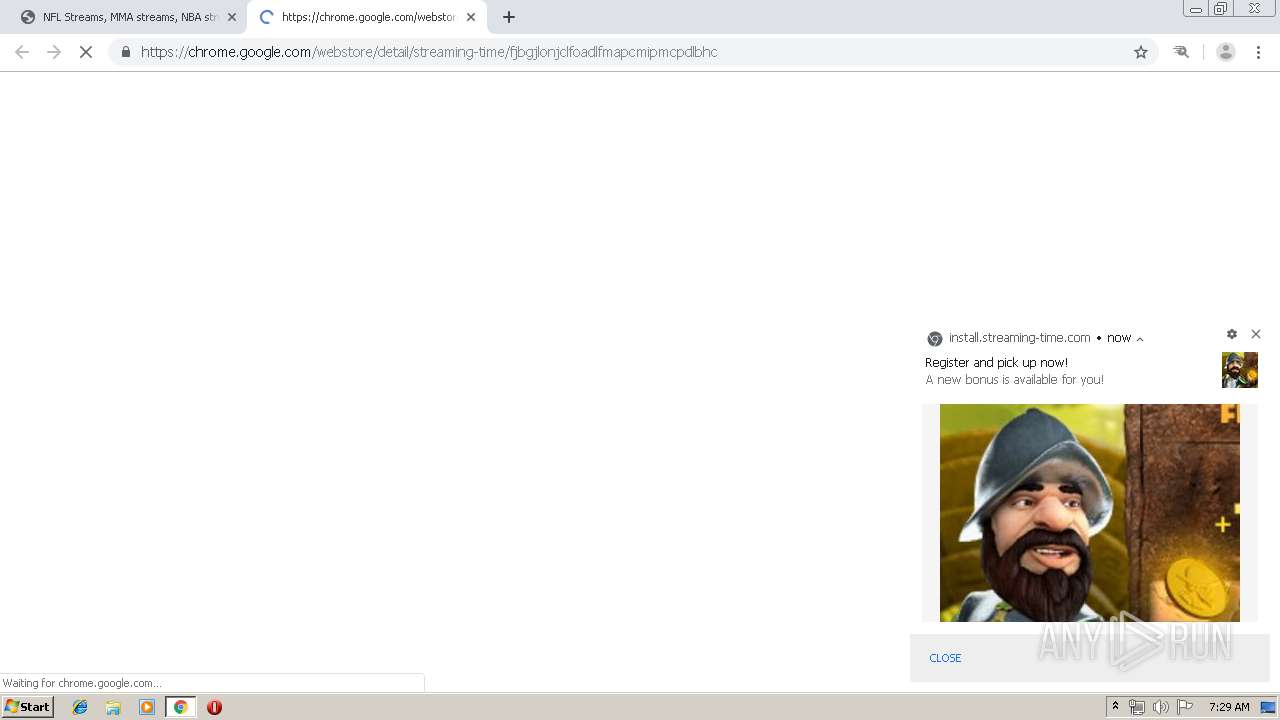Open Windows Explorer folder in taskbar
1280x720 pixels.
pyautogui.click(x=113, y=707)
